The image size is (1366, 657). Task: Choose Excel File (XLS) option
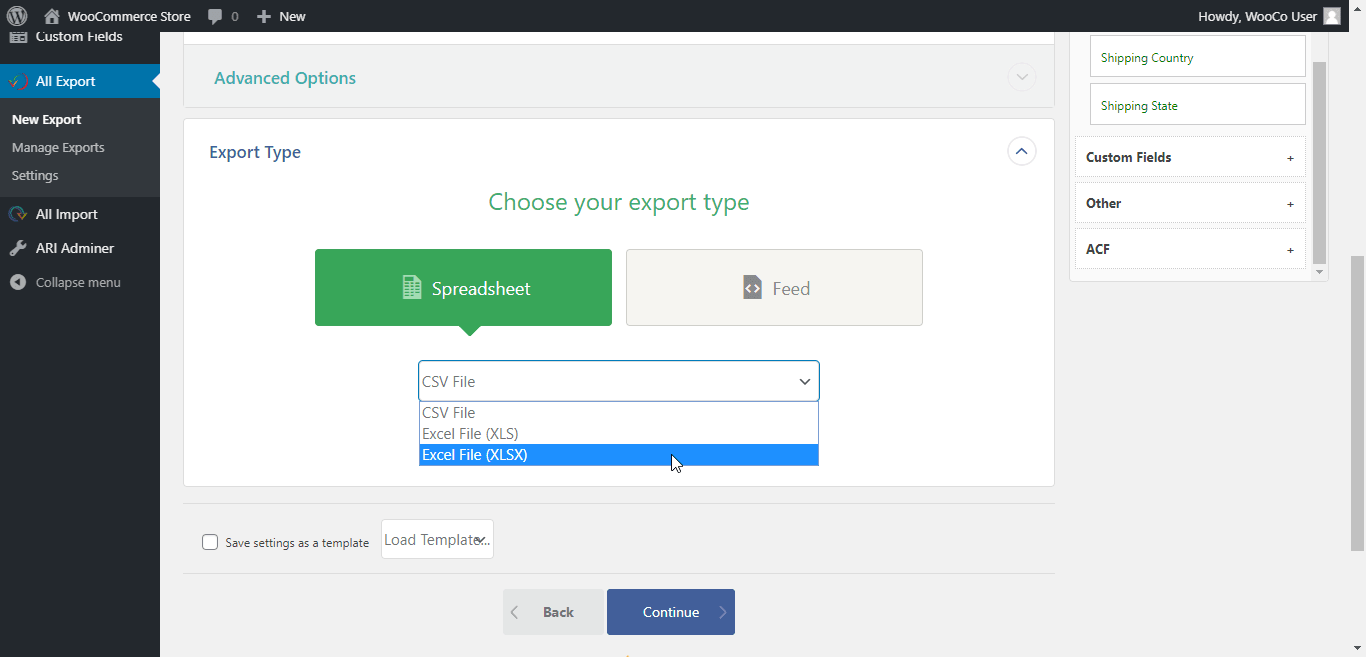(619, 433)
